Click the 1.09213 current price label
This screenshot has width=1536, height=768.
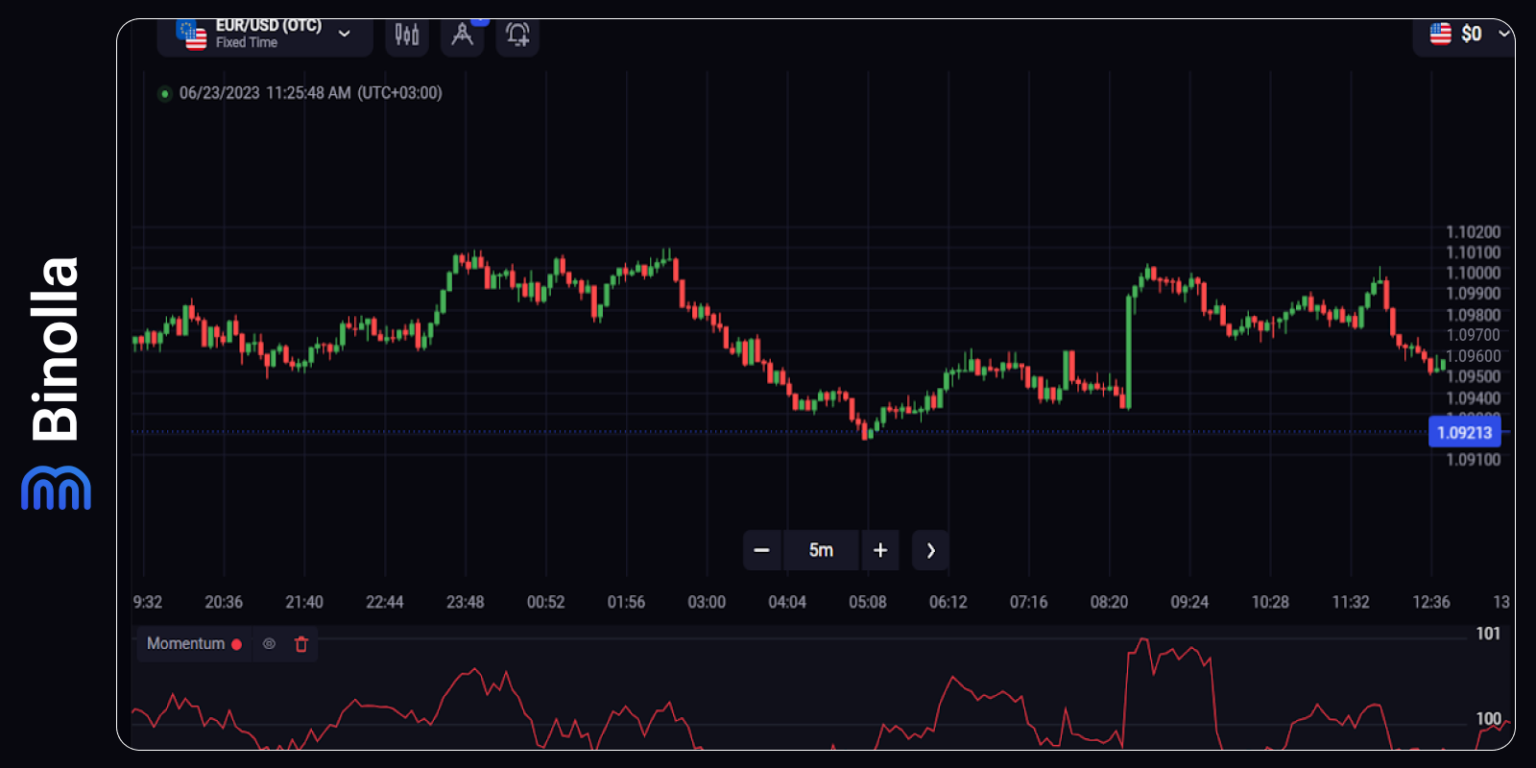pos(1464,431)
